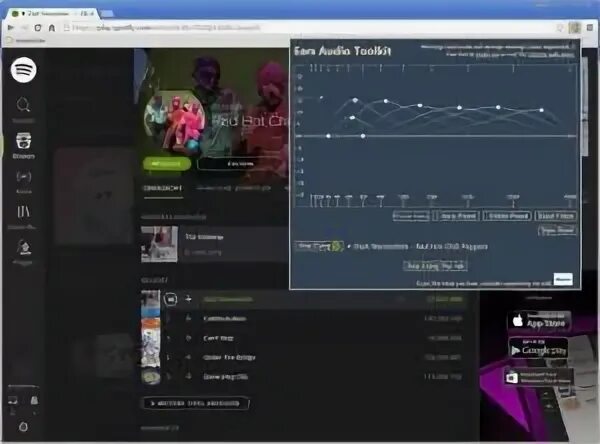The height and width of the screenshot is (444, 600).
Task: Click the browser back arrow
Action: click(x=11, y=28)
